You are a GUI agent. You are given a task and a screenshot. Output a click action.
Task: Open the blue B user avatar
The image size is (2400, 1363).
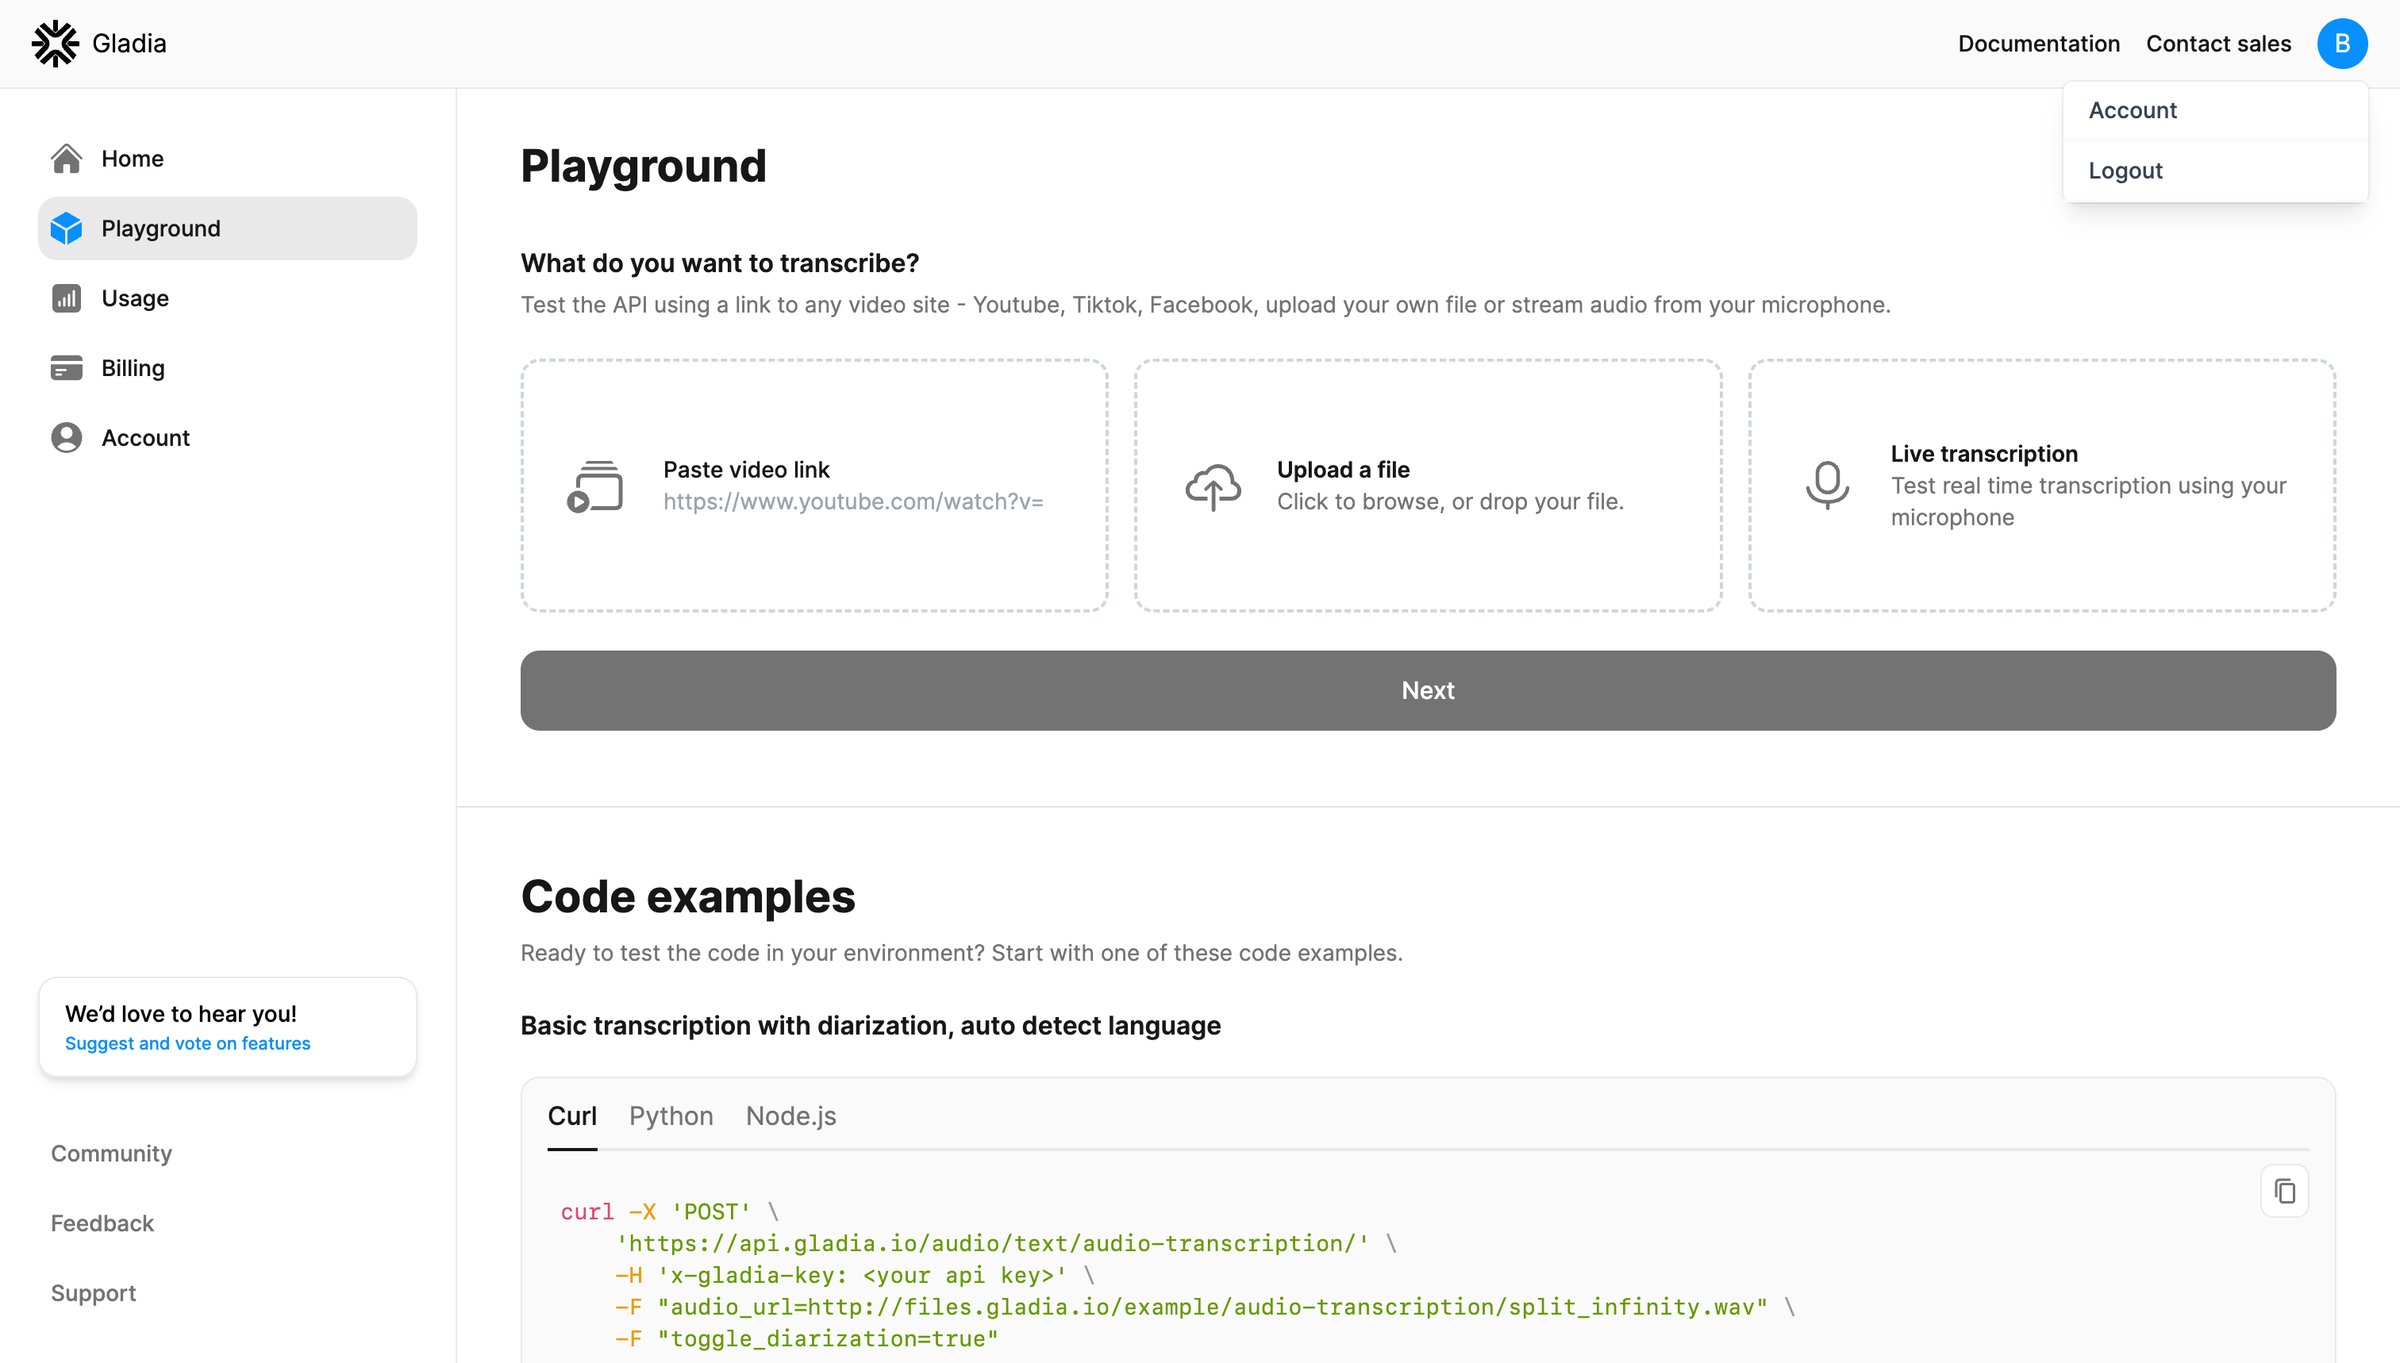click(x=2342, y=44)
